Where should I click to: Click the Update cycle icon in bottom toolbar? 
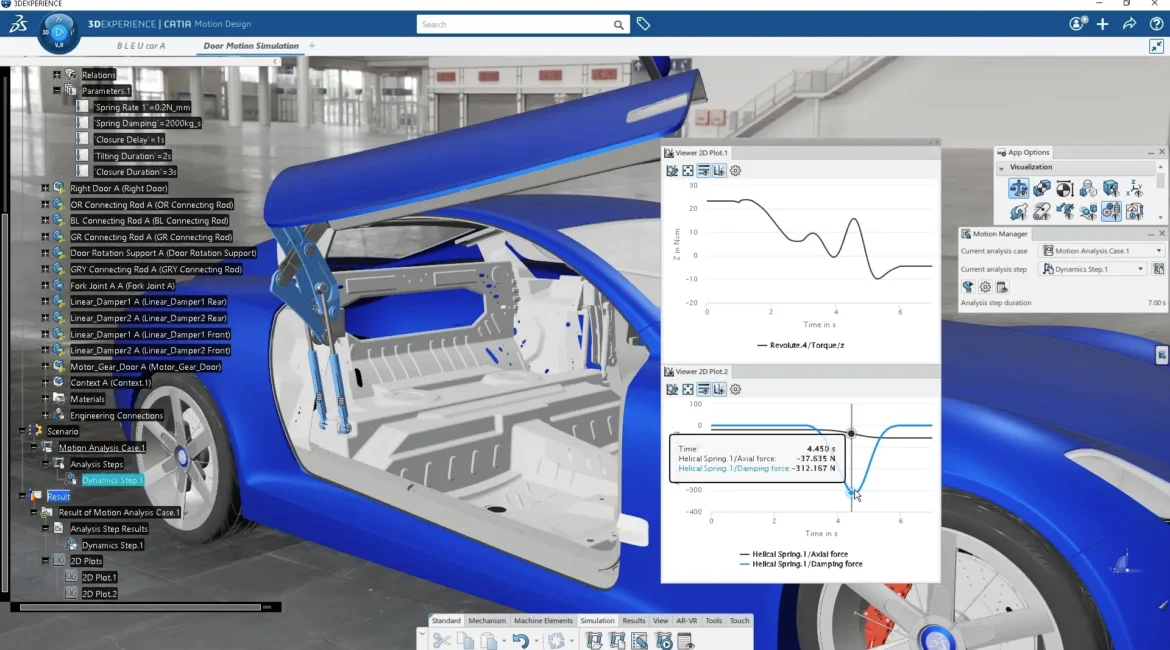pyautogui.click(x=556, y=640)
